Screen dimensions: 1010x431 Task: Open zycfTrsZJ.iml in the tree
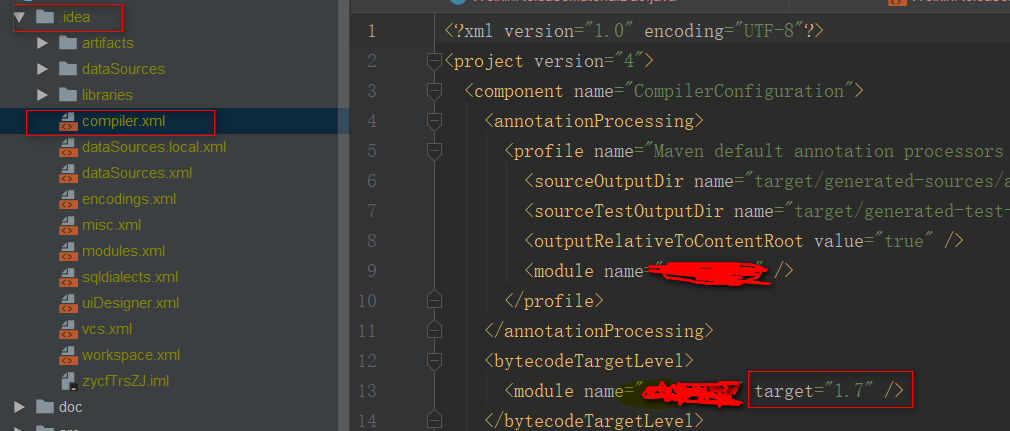126,381
